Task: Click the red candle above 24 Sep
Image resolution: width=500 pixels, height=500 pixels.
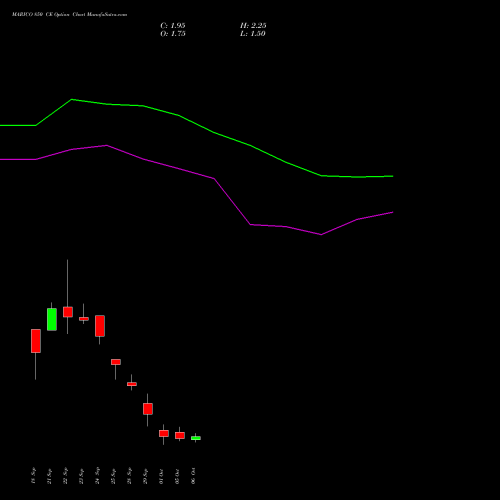Action: 100,326
